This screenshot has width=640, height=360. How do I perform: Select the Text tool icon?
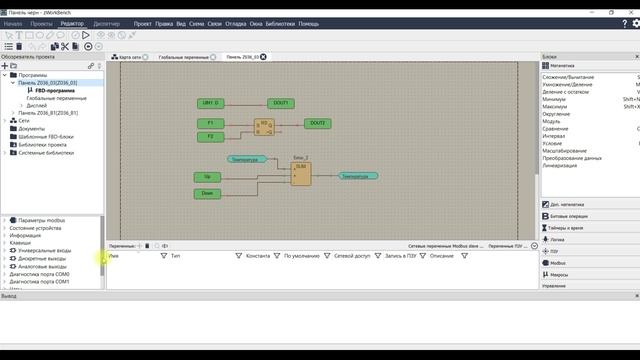(x=19, y=36)
